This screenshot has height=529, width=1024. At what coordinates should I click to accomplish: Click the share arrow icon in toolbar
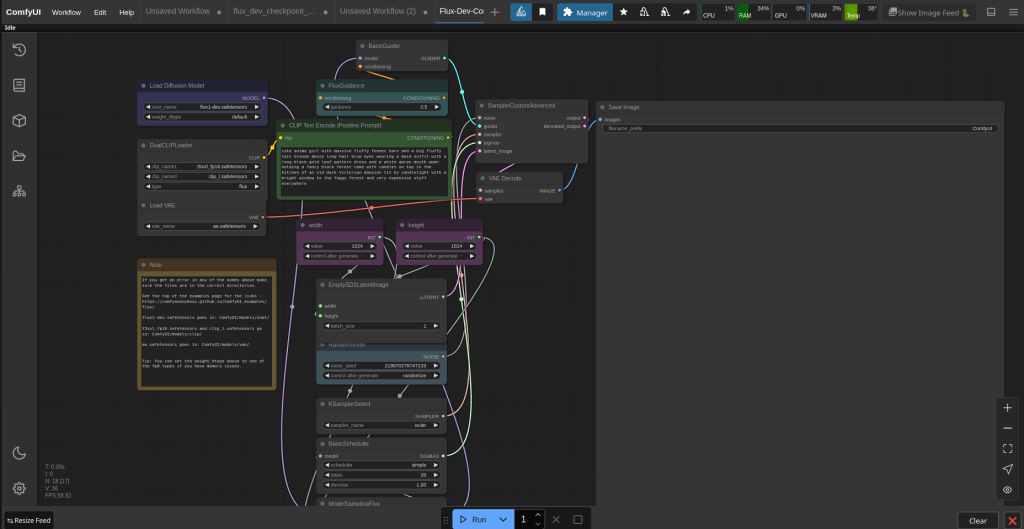(x=686, y=12)
